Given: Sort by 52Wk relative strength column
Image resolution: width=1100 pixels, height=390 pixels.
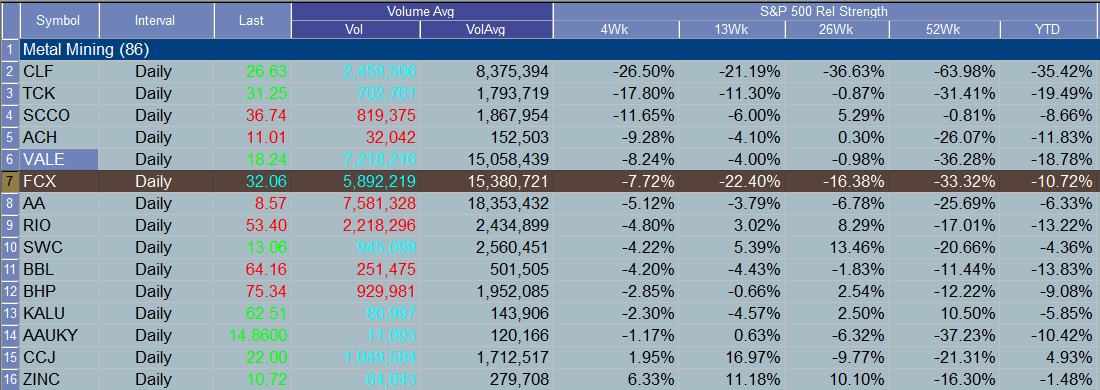Looking at the screenshot, I should point(944,29).
